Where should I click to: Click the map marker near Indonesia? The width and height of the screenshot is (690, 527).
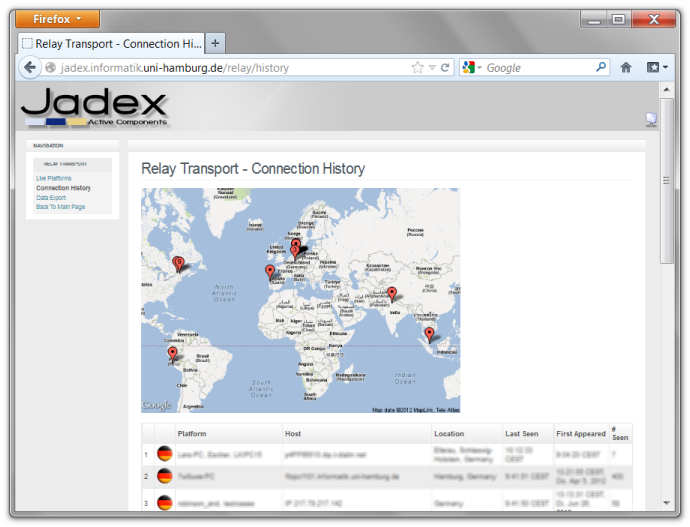(429, 334)
